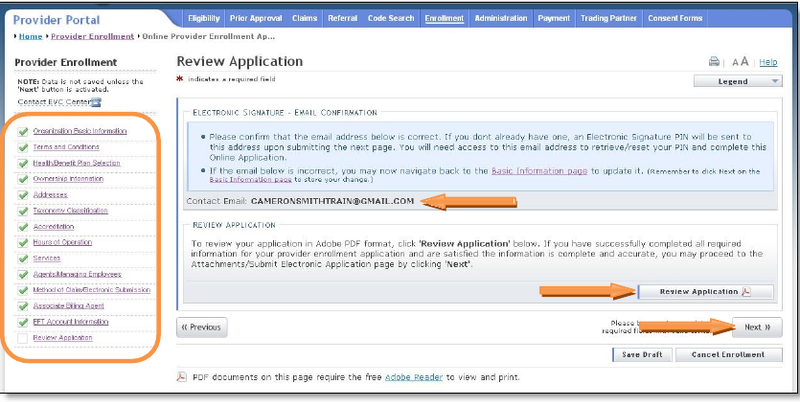Open Organization Basic Information step
This screenshot has height=402, width=800.
80,131
